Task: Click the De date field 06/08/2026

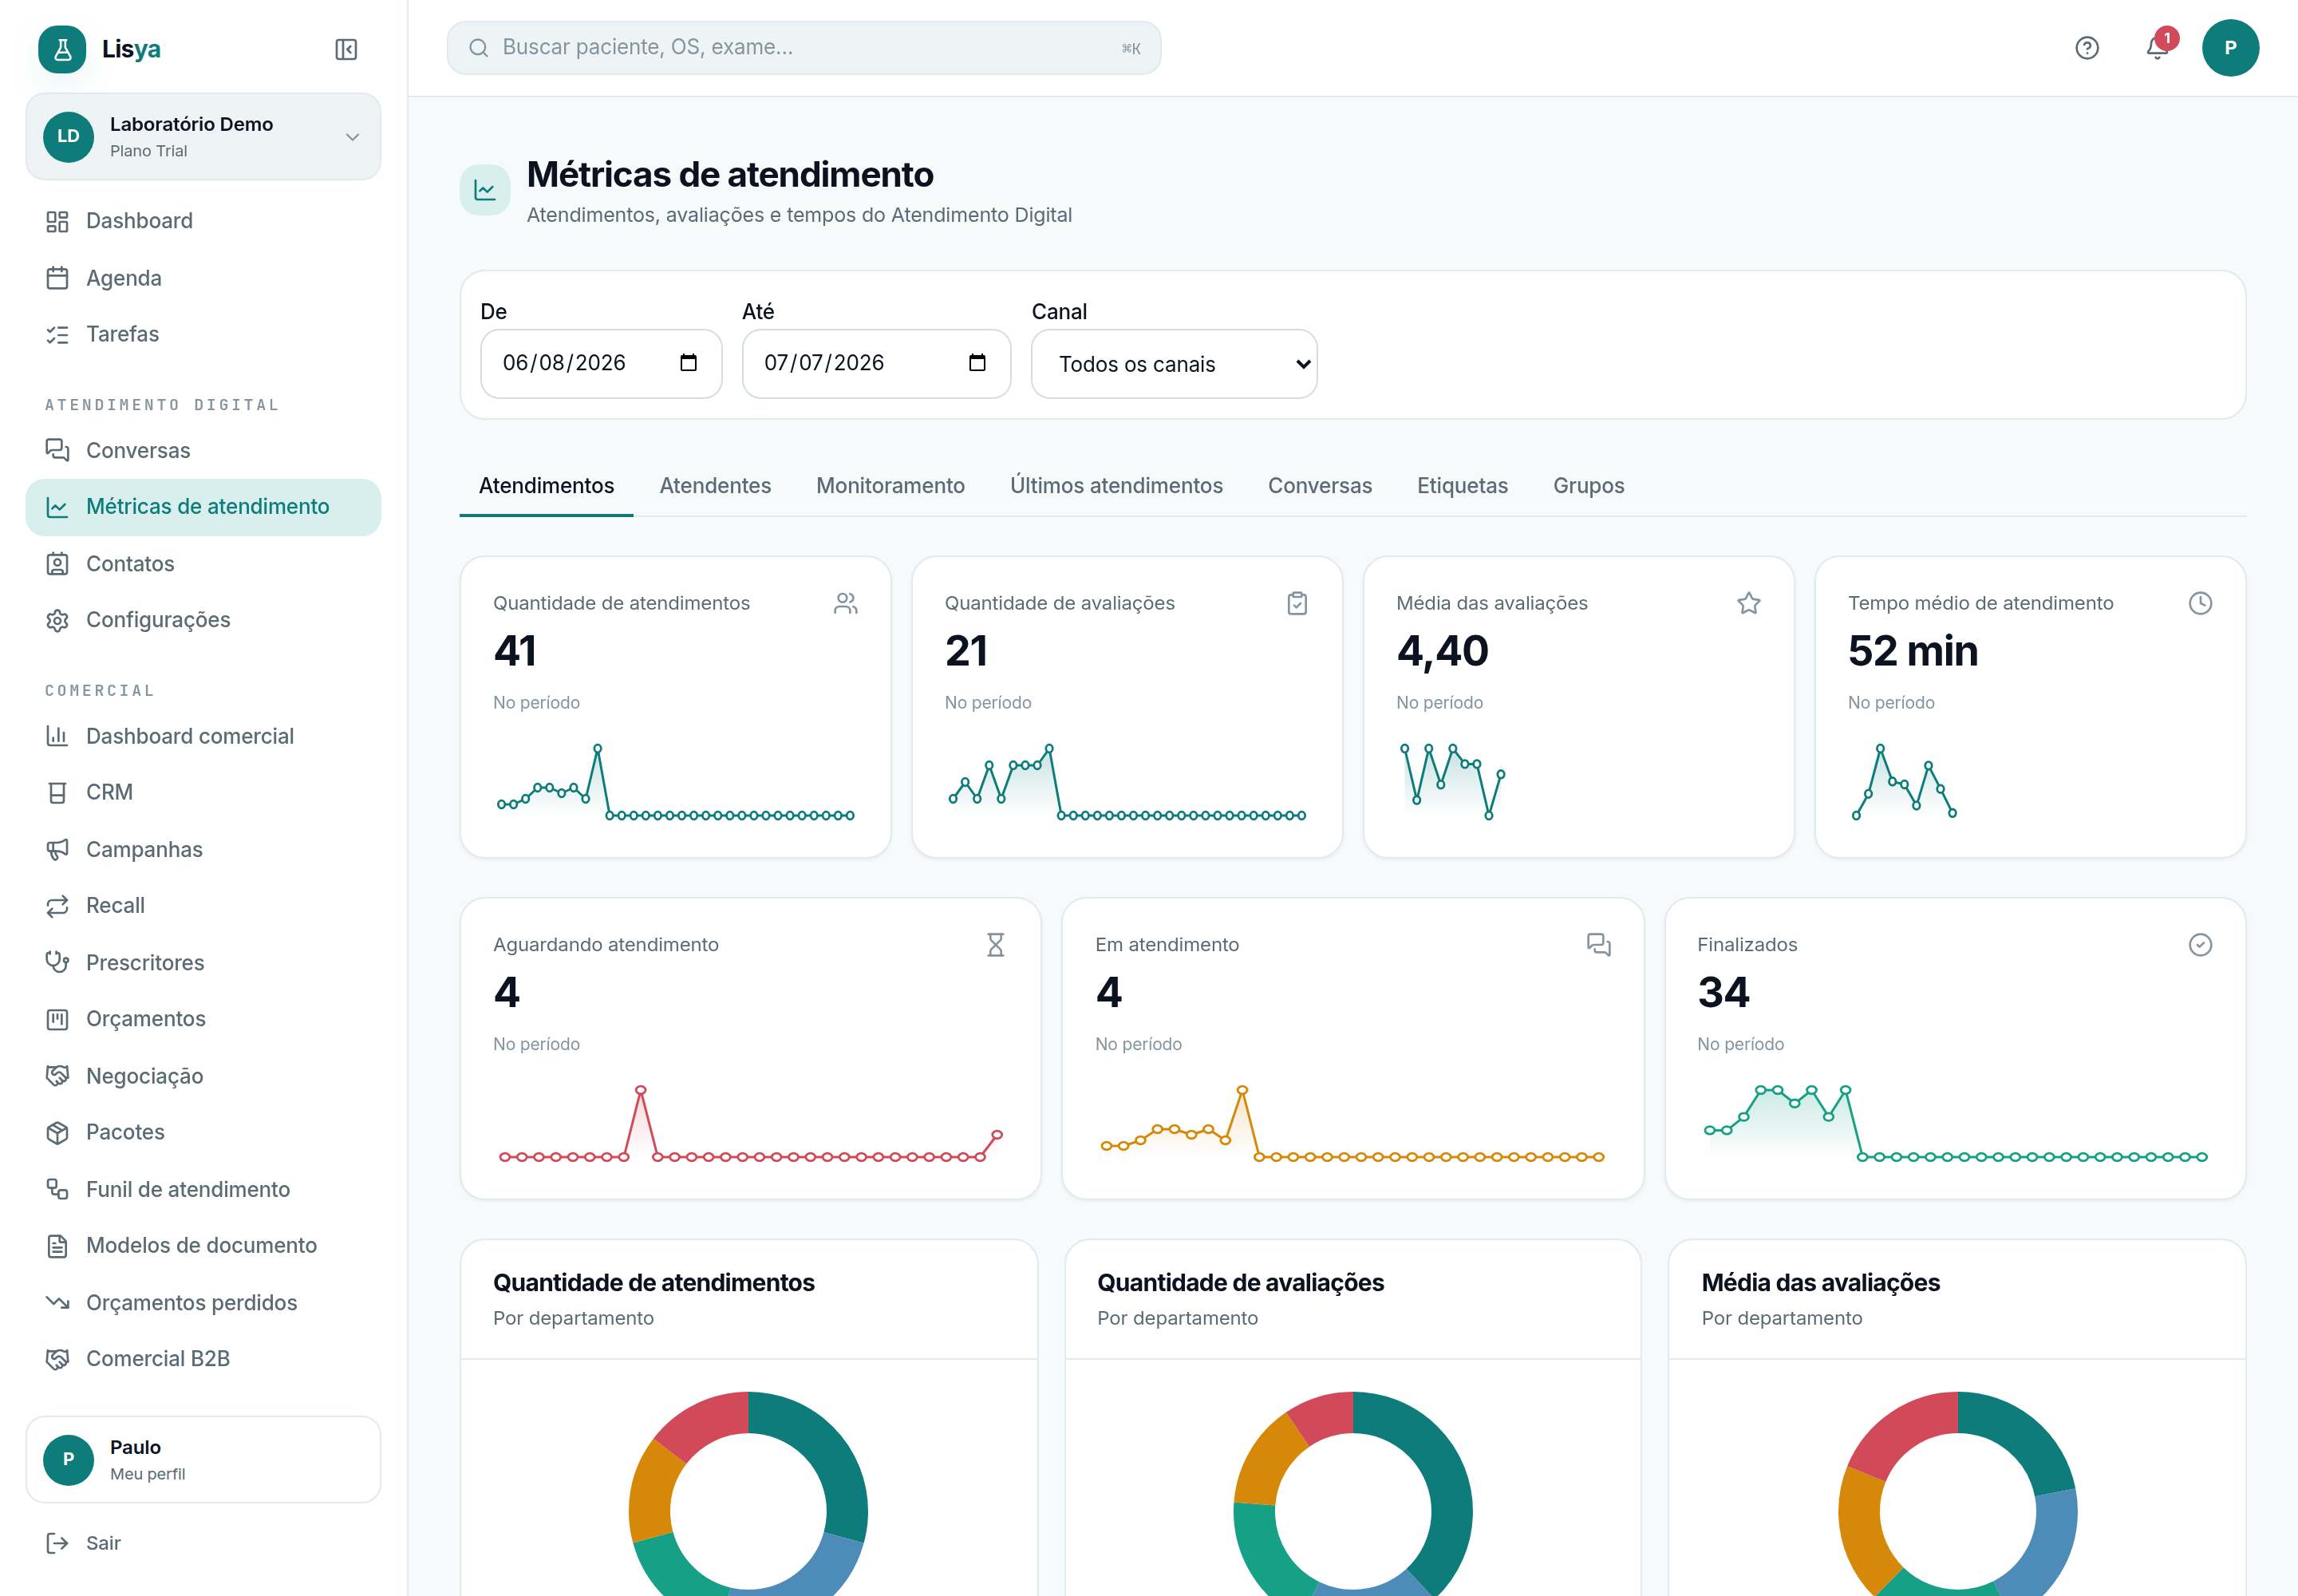Action: (601, 364)
